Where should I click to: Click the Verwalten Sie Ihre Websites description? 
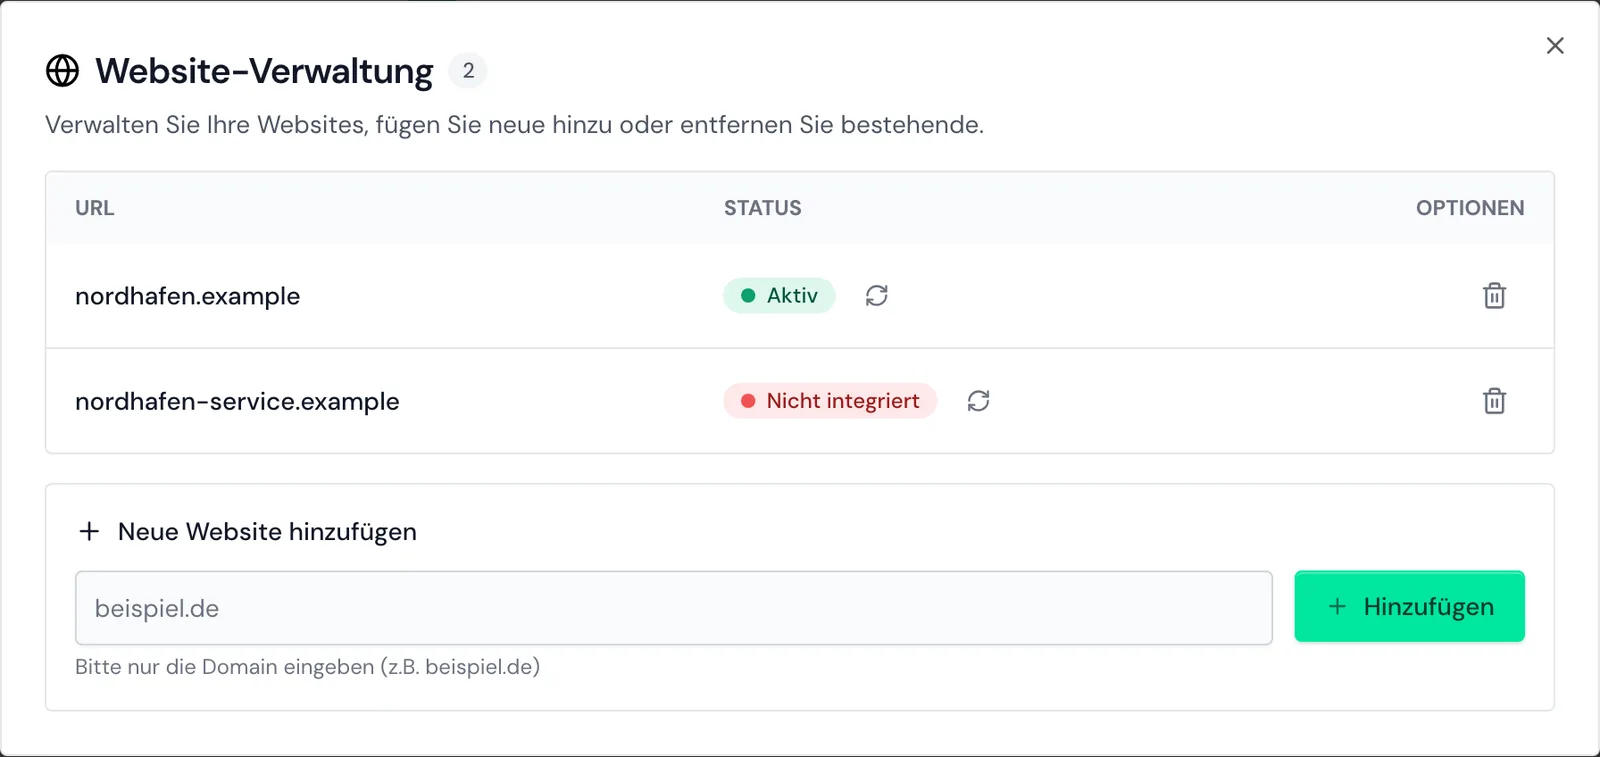[515, 125]
